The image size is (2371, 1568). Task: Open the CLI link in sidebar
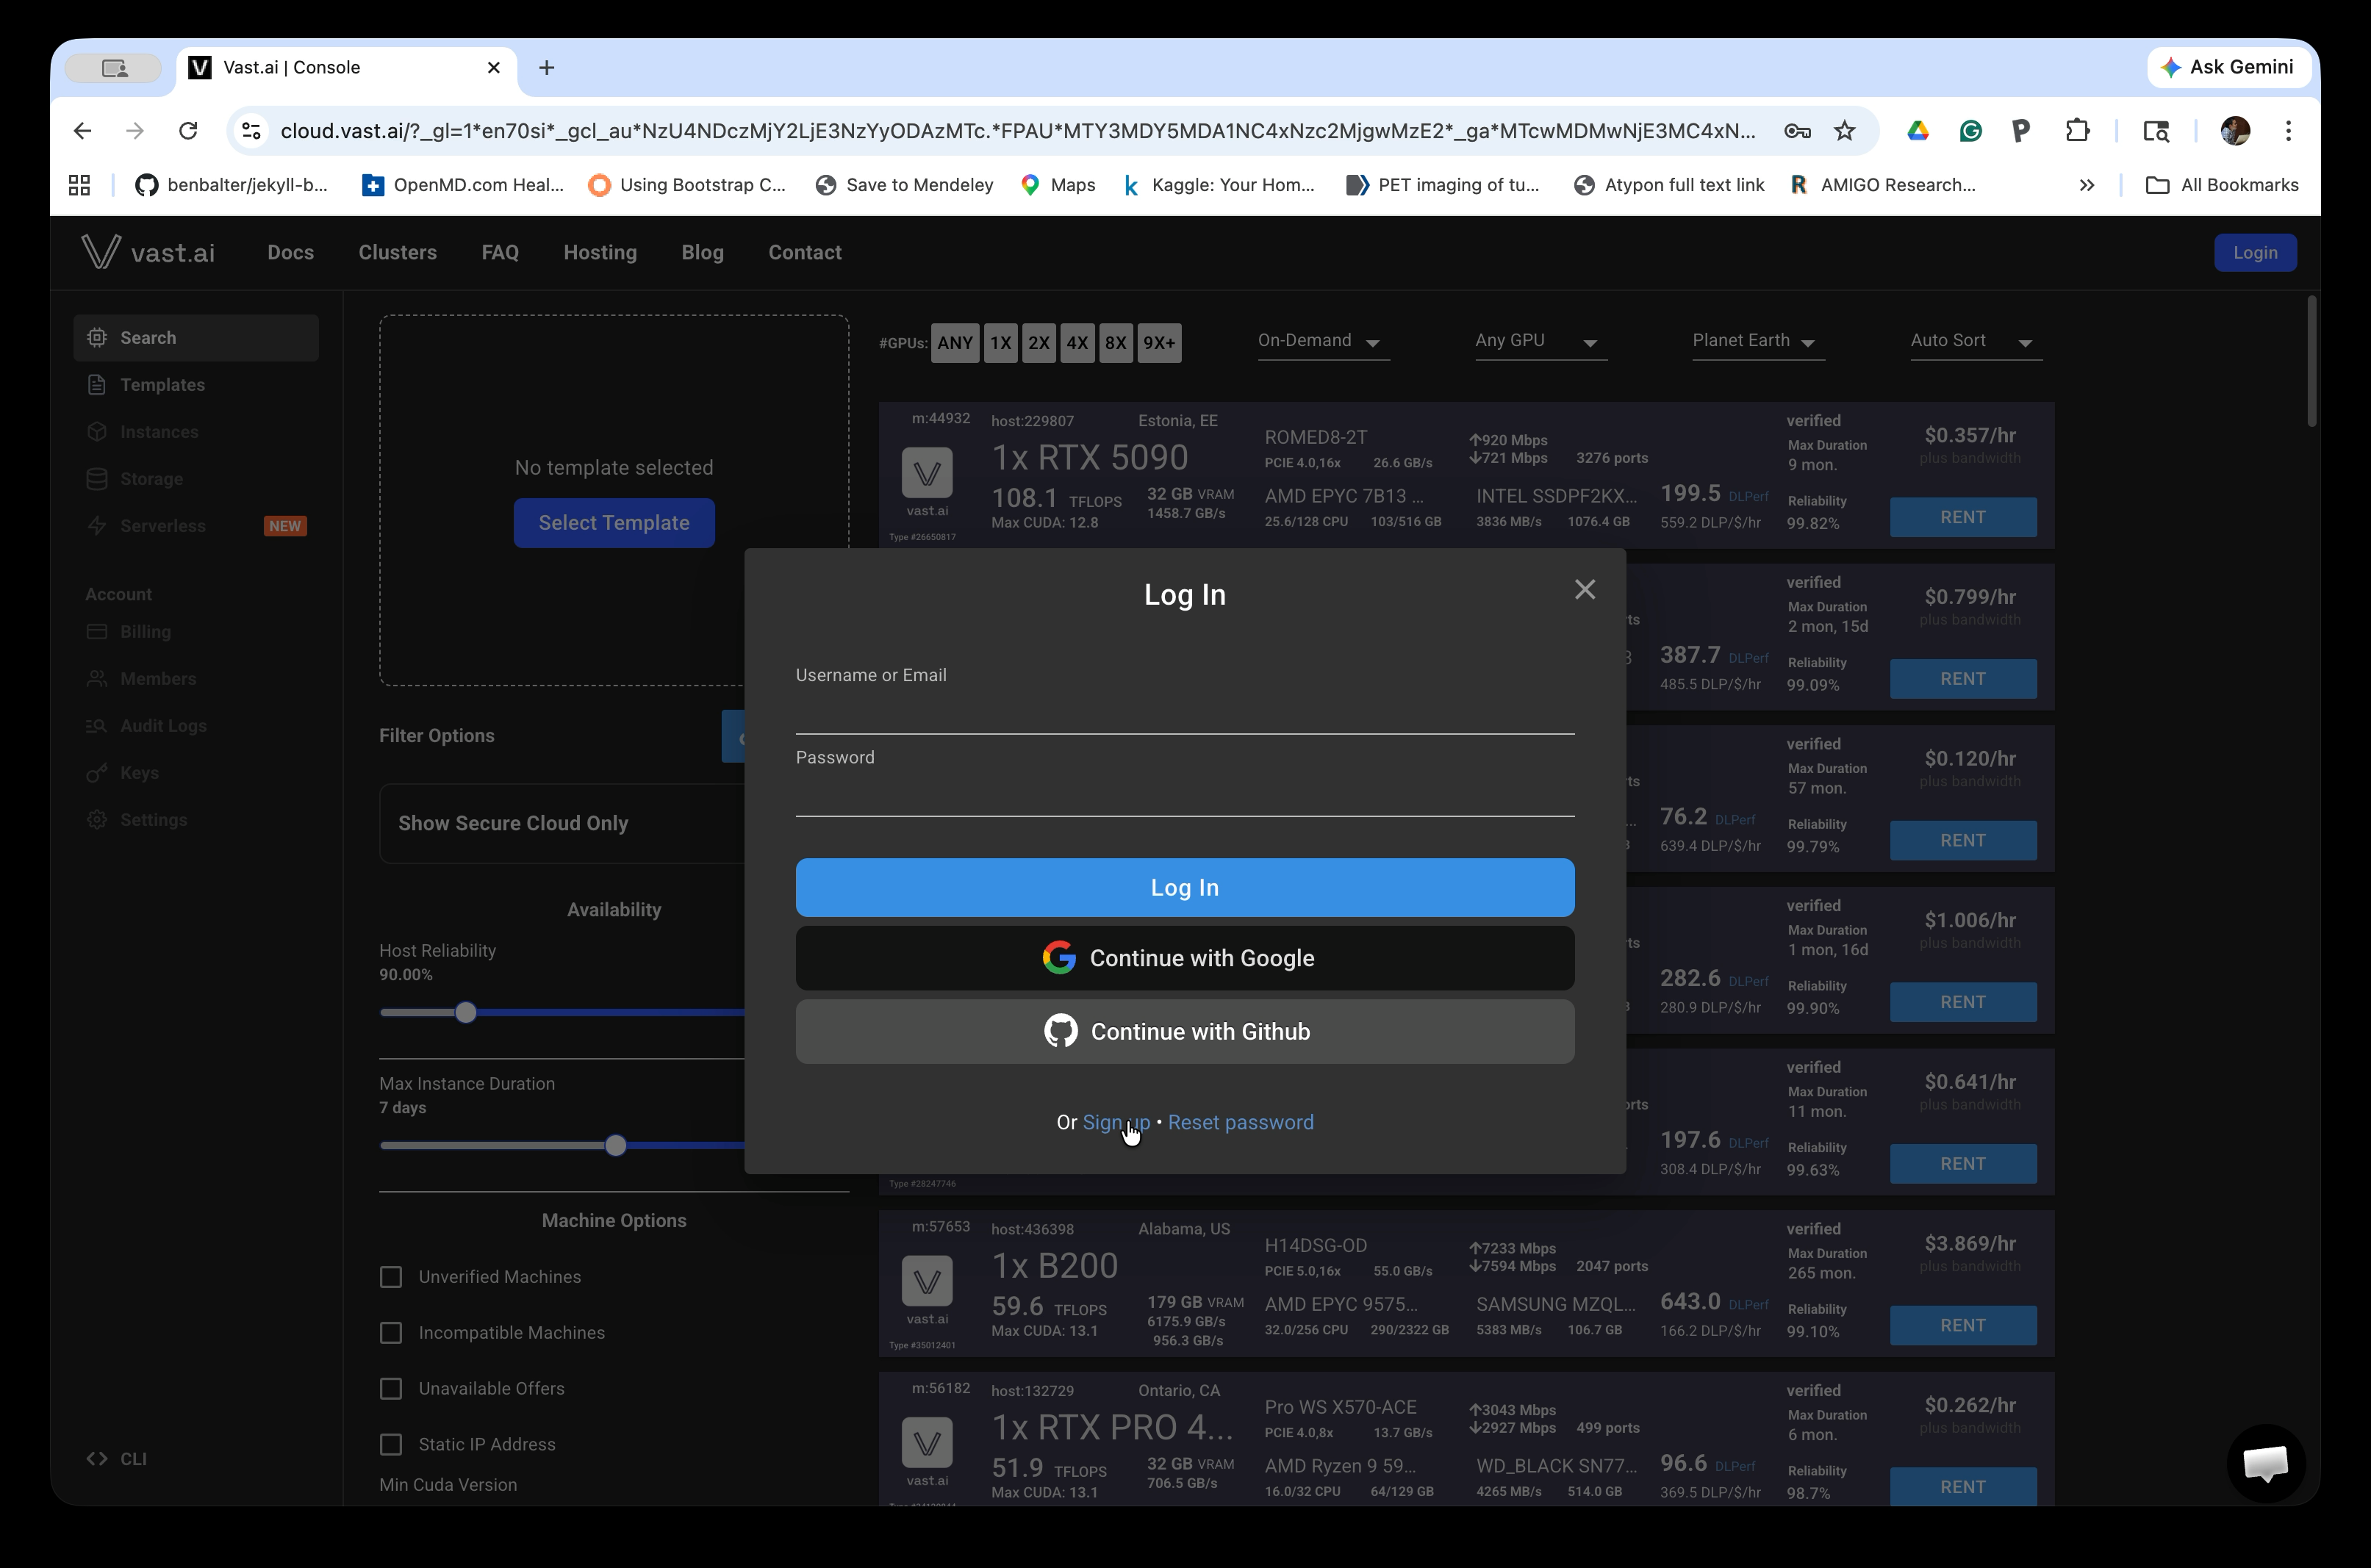point(117,1459)
